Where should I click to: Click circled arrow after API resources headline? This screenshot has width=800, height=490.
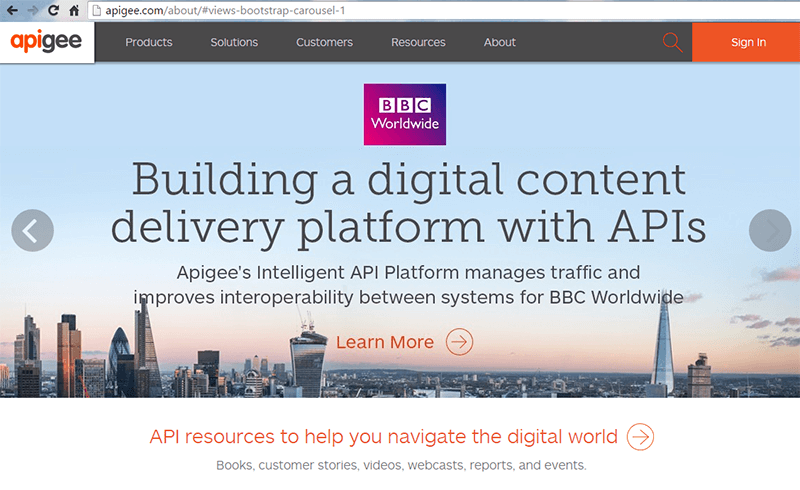(x=641, y=437)
